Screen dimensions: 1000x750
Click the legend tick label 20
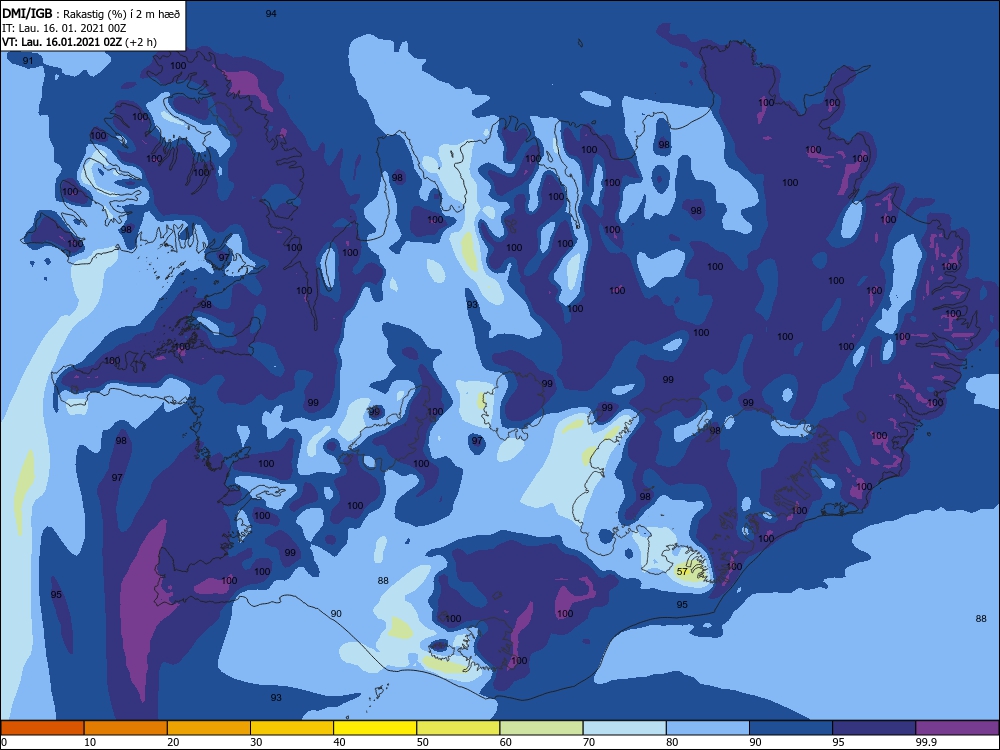click(173, 742)
